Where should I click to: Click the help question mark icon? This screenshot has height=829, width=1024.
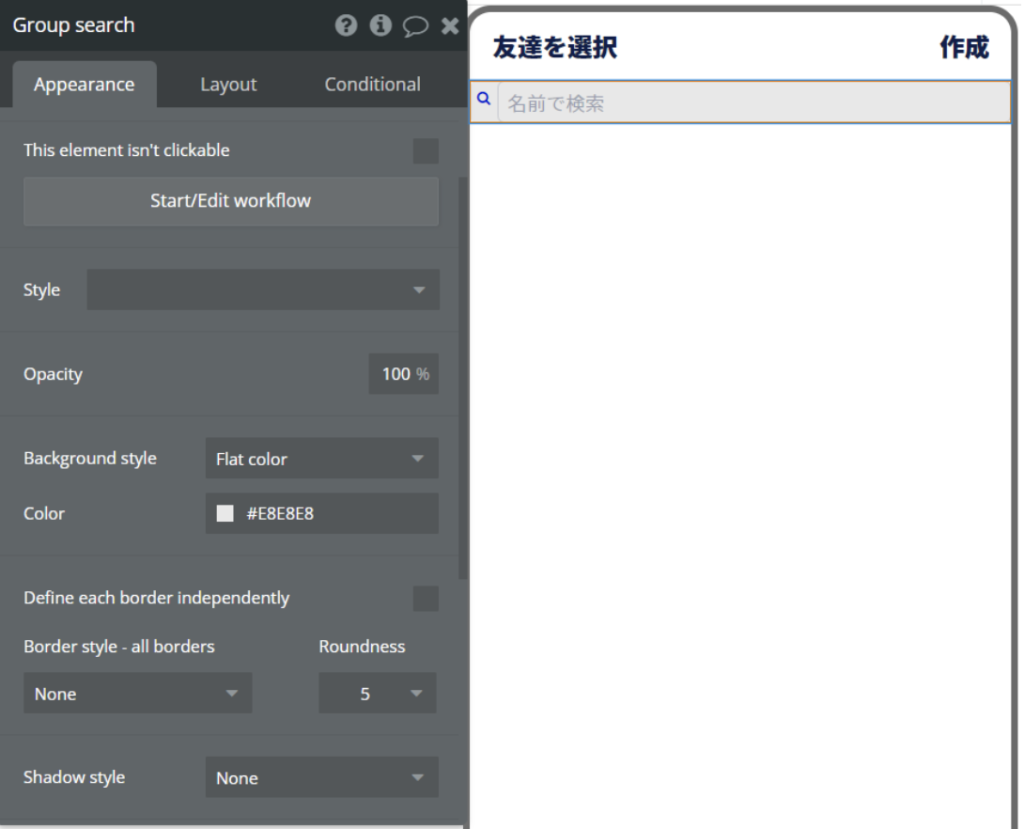point(346,26)
